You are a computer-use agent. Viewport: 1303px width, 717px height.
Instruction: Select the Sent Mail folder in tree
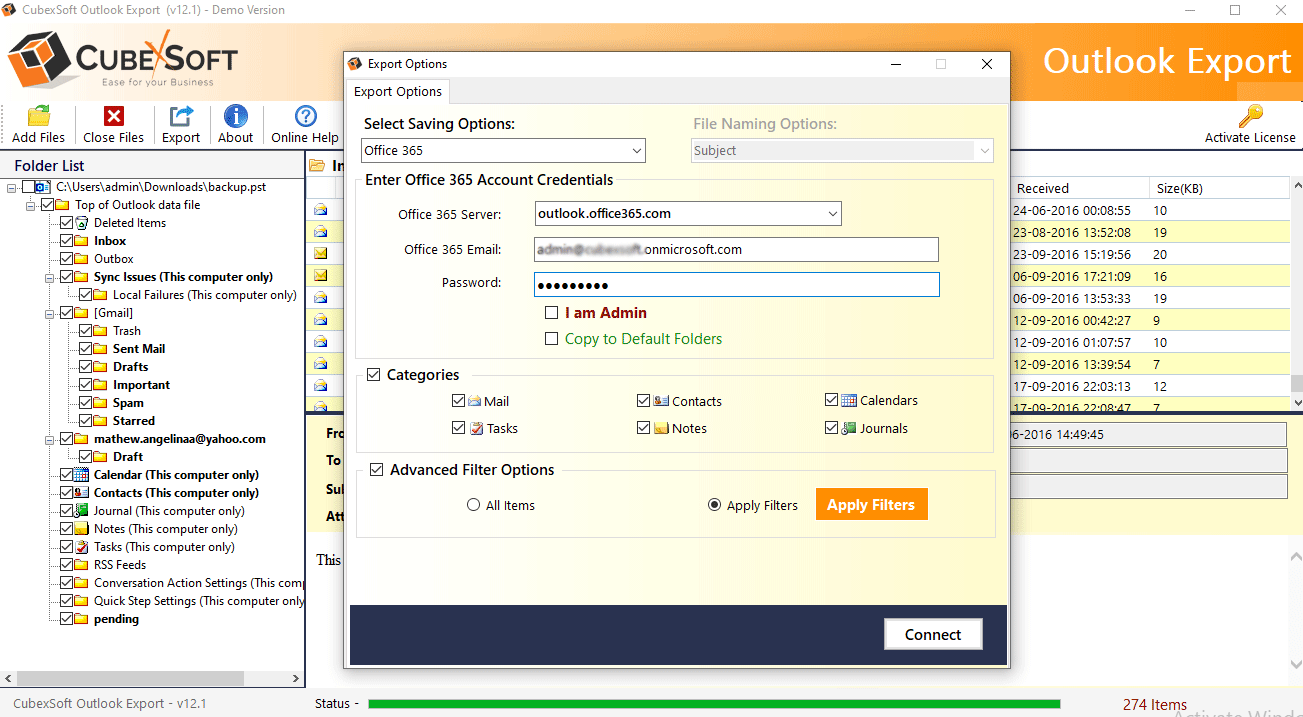pos(139,349)
